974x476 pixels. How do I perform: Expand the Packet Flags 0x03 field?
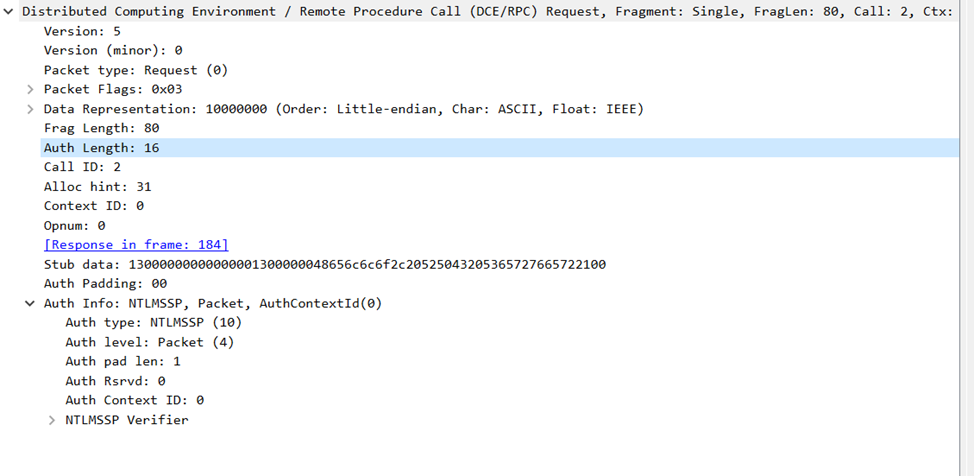31,89
